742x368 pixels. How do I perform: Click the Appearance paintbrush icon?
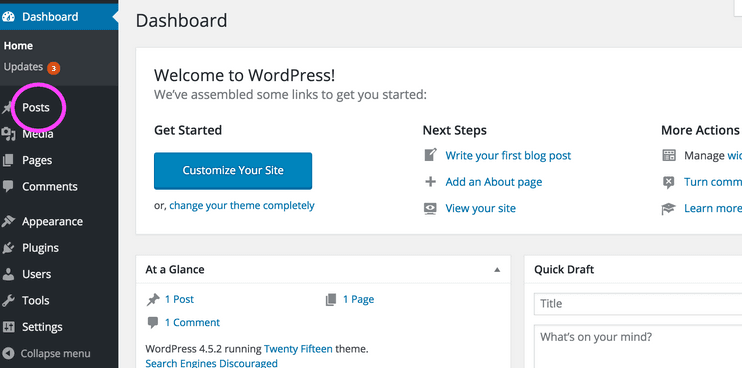(8, 221)
